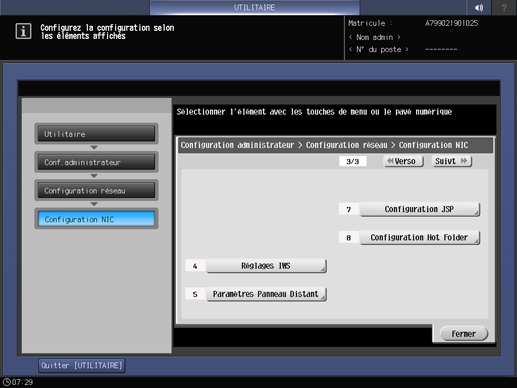Screen dimensions: 517x388
Task: Select the UTILITAIRE tab at top
Action: point(254,7)
